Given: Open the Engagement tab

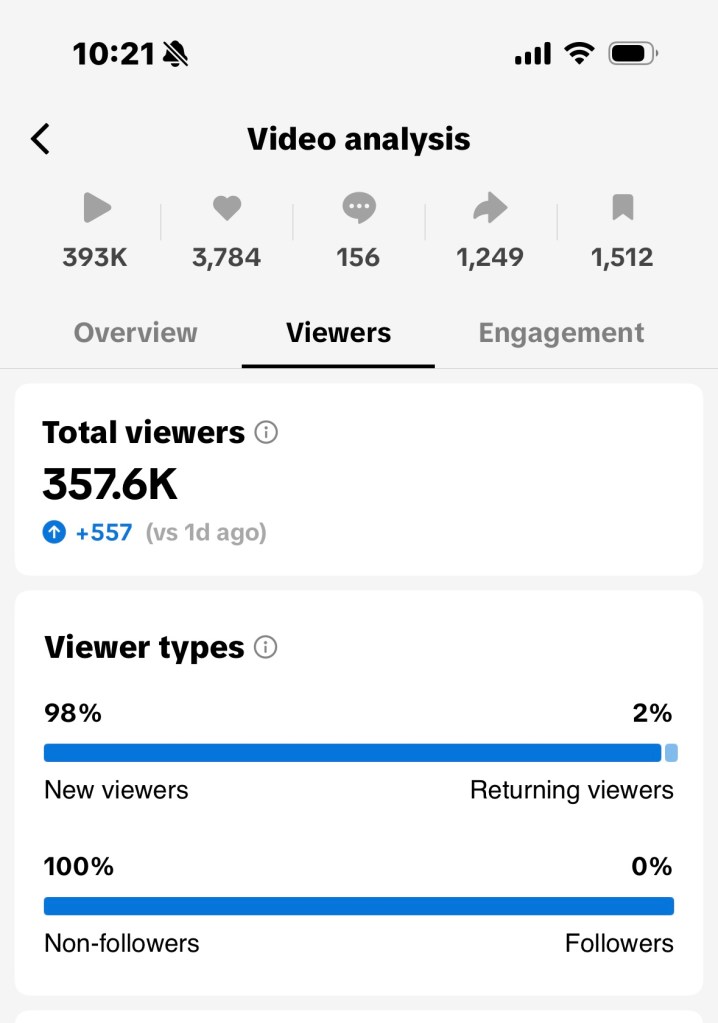Looking at the screenshot, I should [561, 333].
